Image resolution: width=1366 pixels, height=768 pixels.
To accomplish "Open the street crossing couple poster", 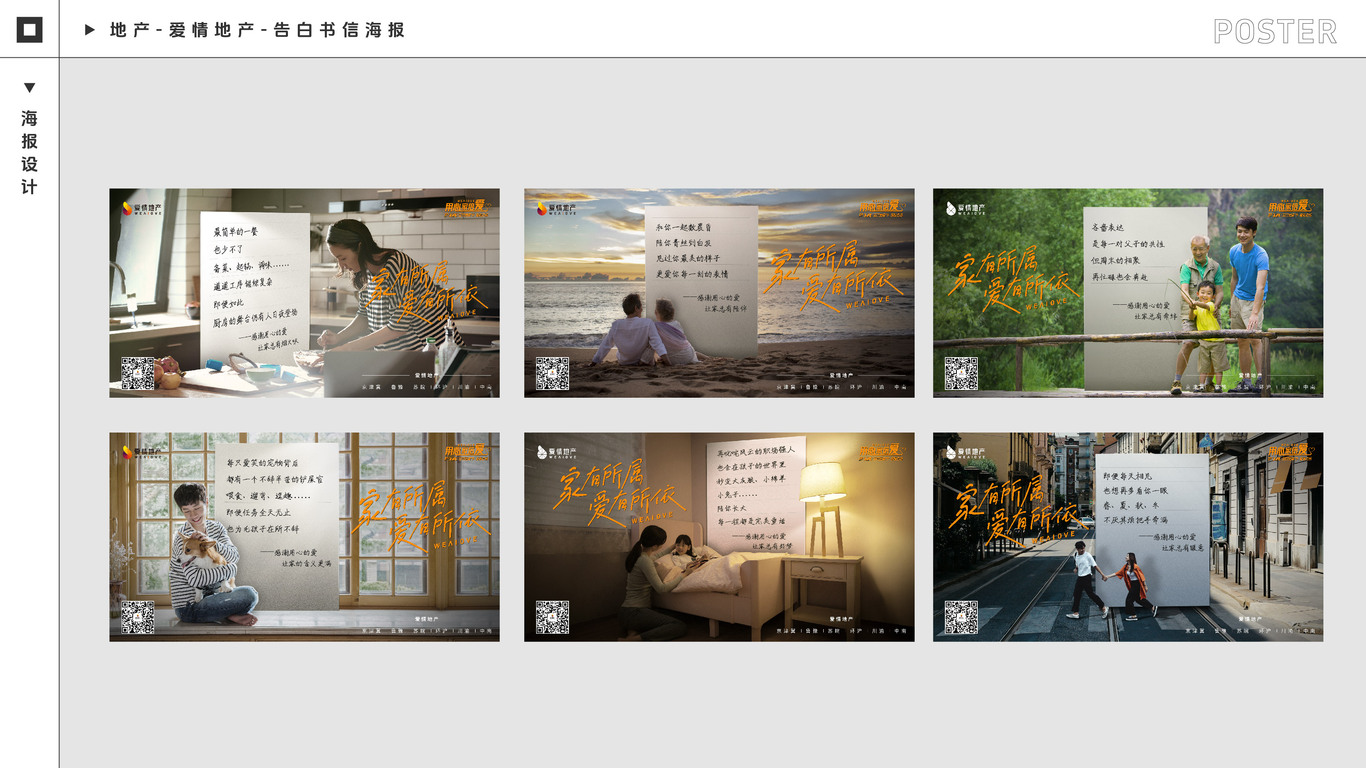I will (1128, 537).
